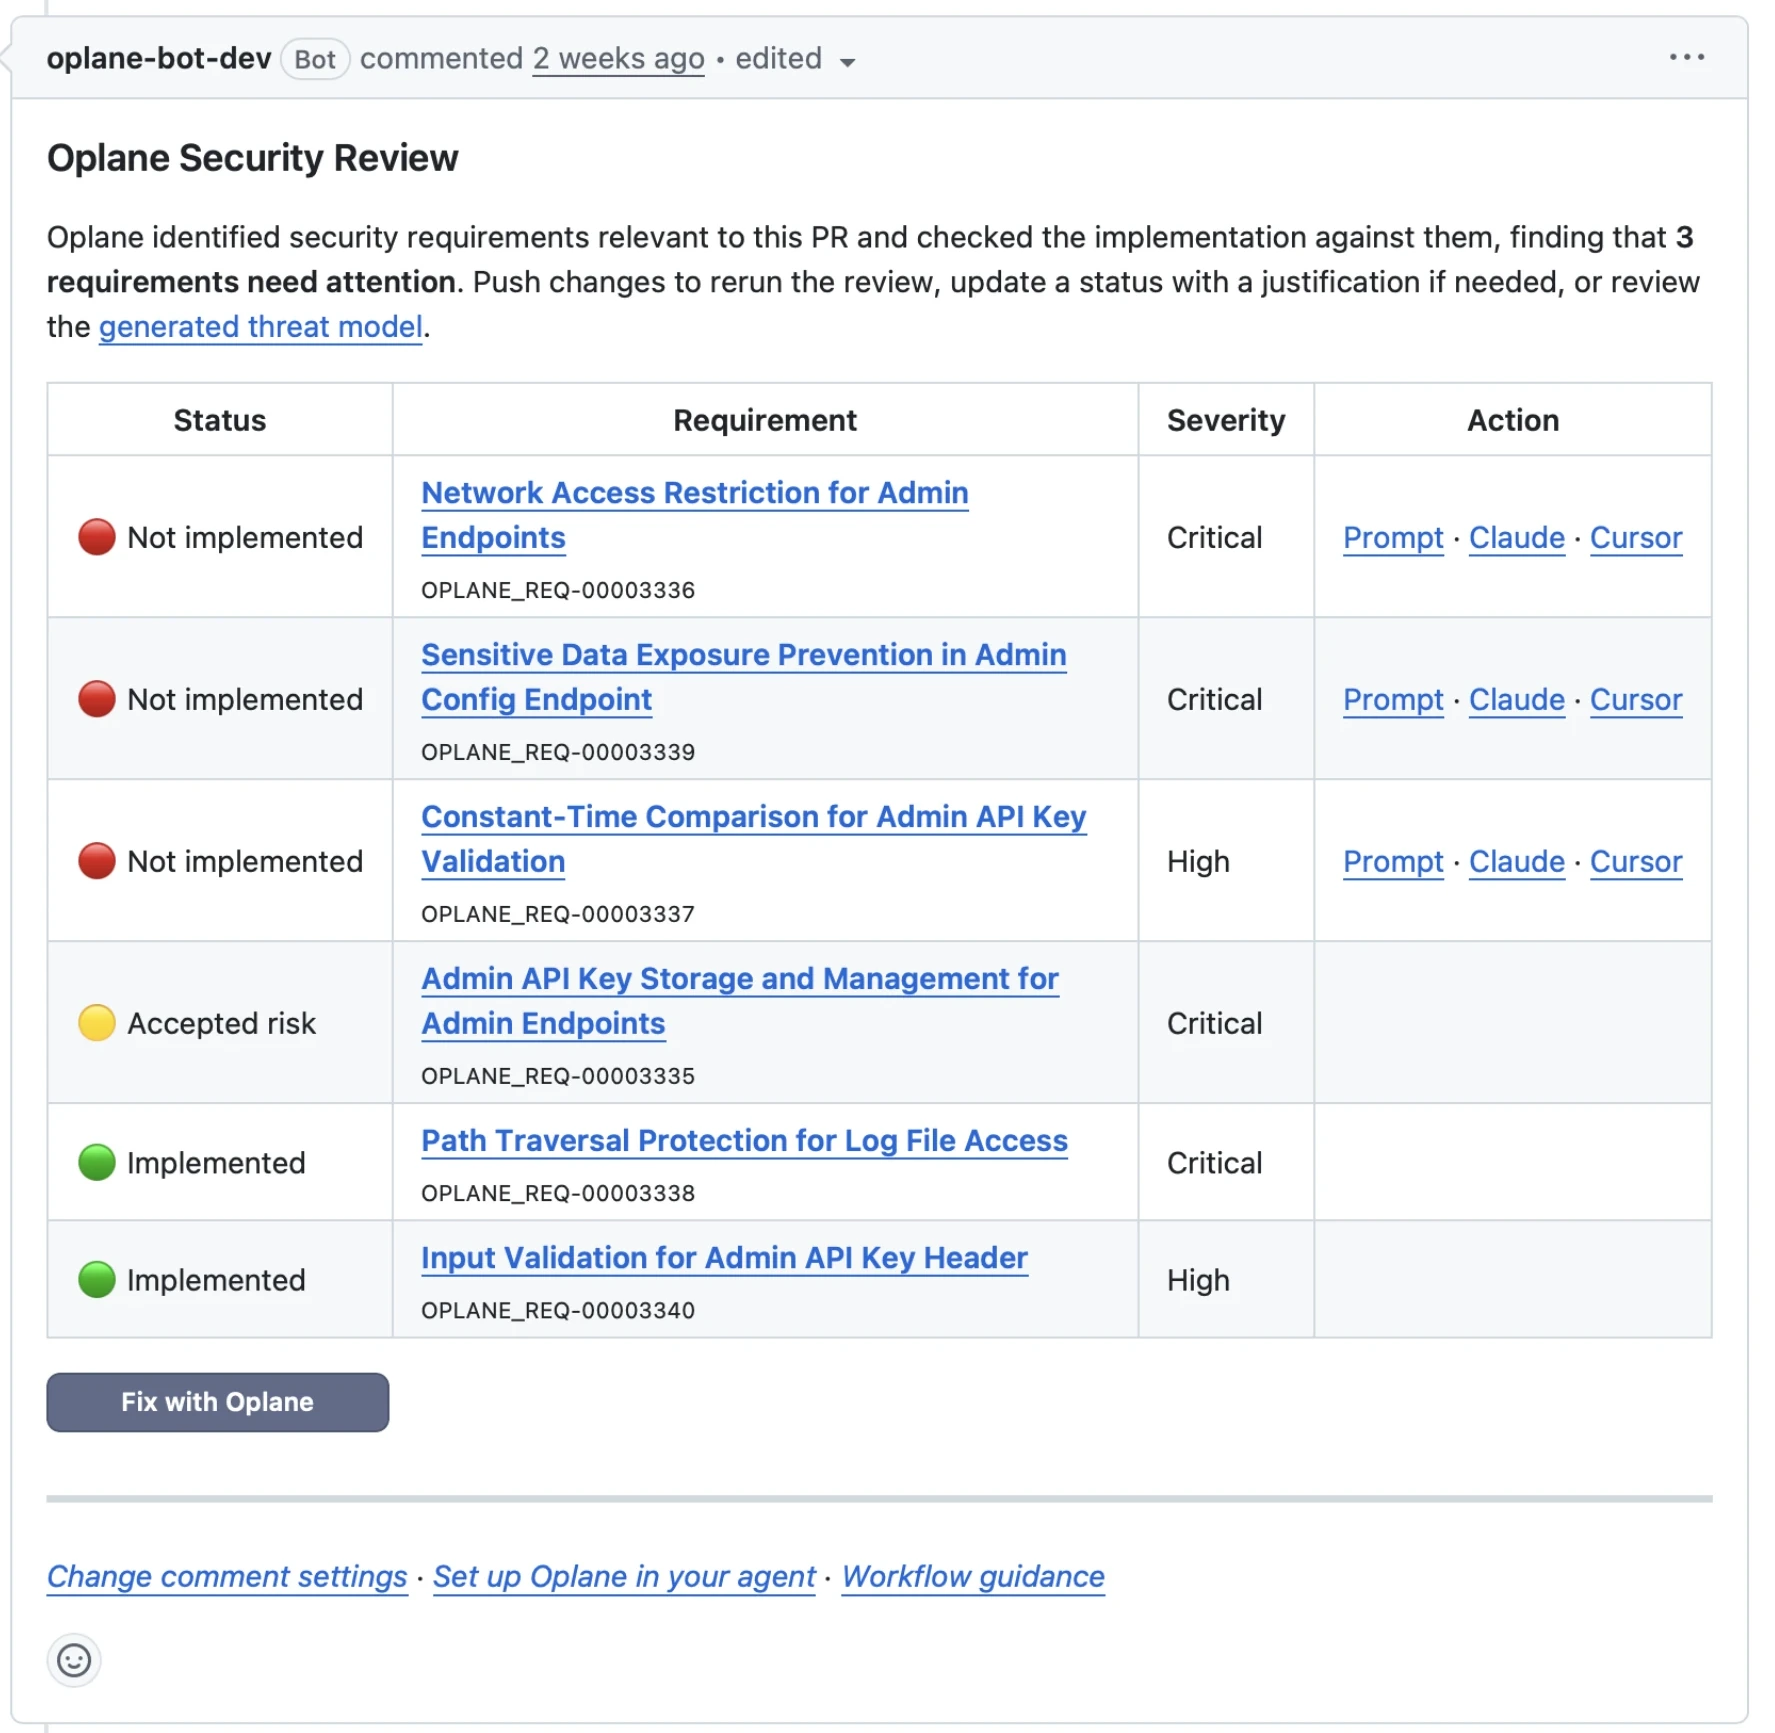Click the Status column header
The height and width of the screenshot is (1733, 1775).
(x=220, y=420)
